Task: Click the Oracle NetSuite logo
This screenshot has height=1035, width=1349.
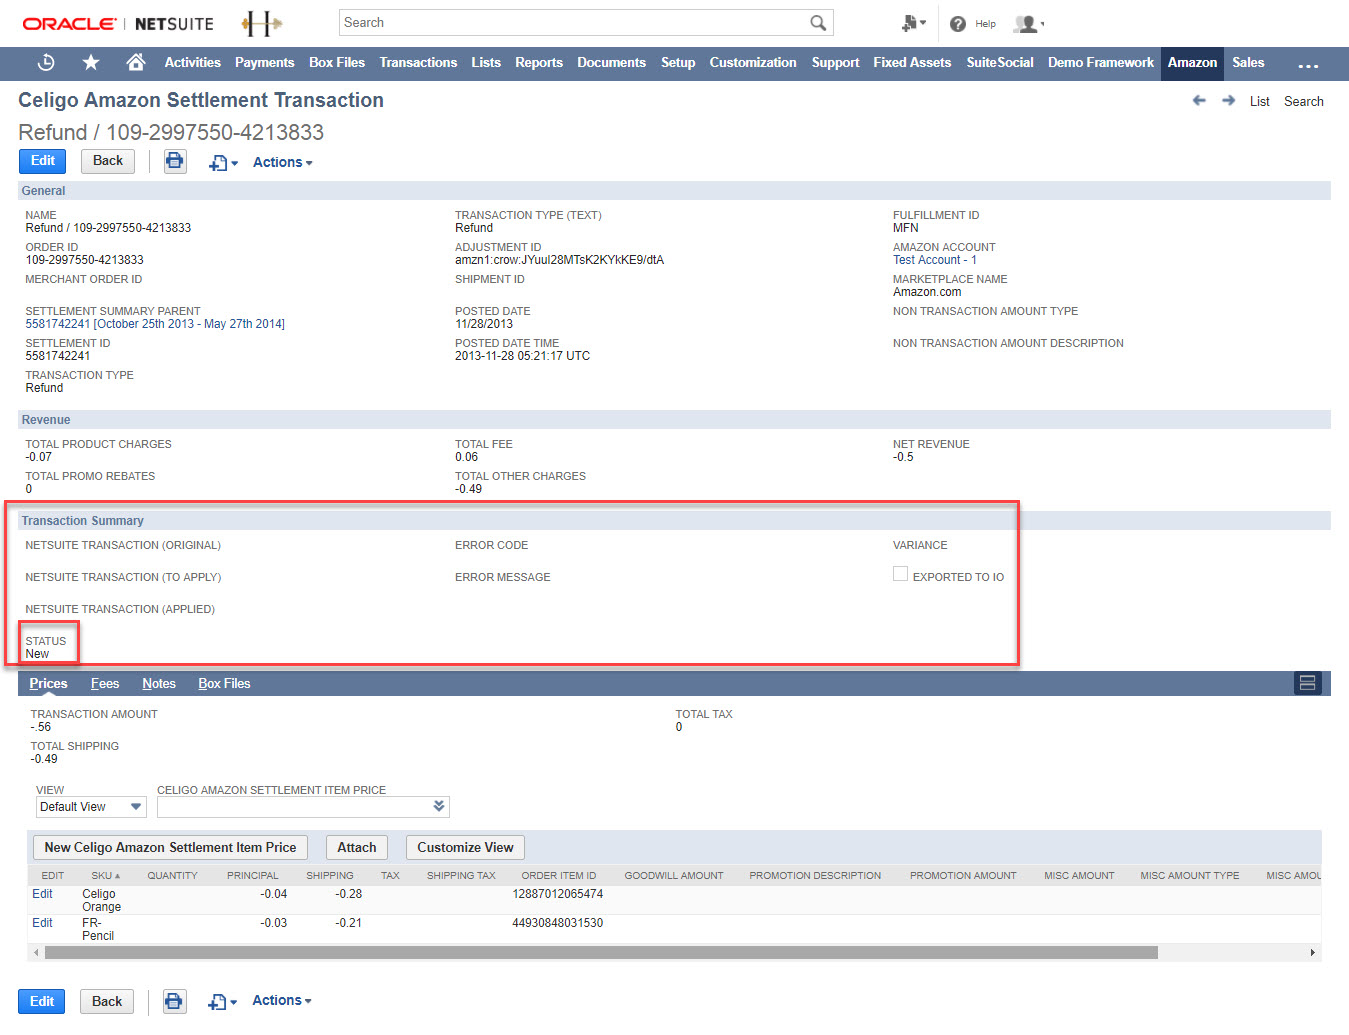Action: (118, 24)
